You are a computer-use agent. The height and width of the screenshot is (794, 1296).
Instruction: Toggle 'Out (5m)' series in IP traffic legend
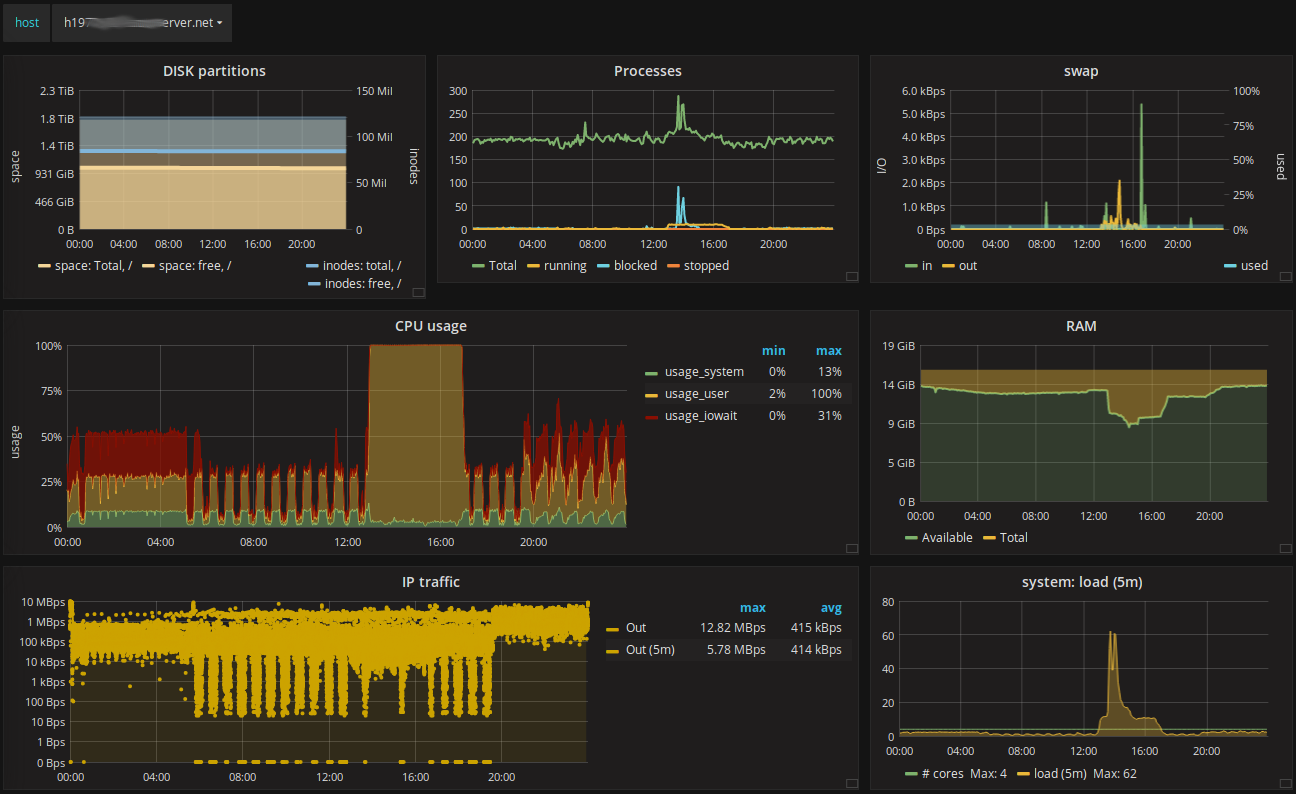650,650
